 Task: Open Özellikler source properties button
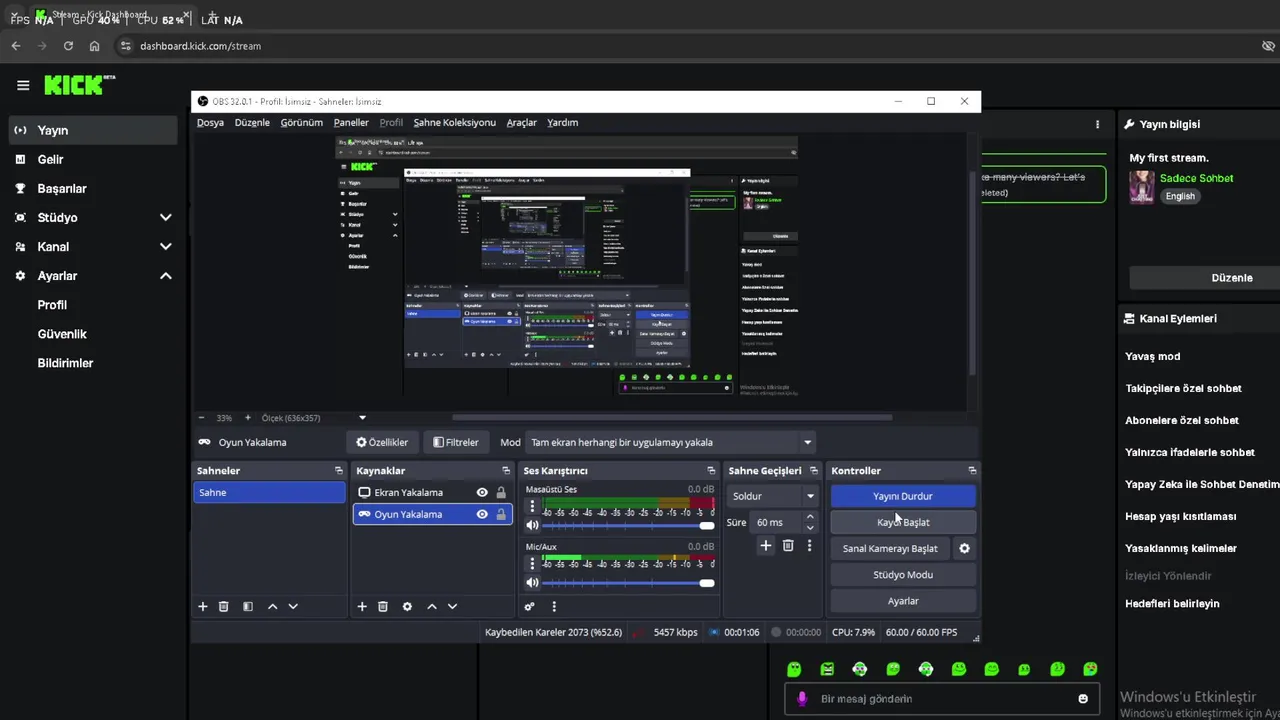[x=382, y=442]
